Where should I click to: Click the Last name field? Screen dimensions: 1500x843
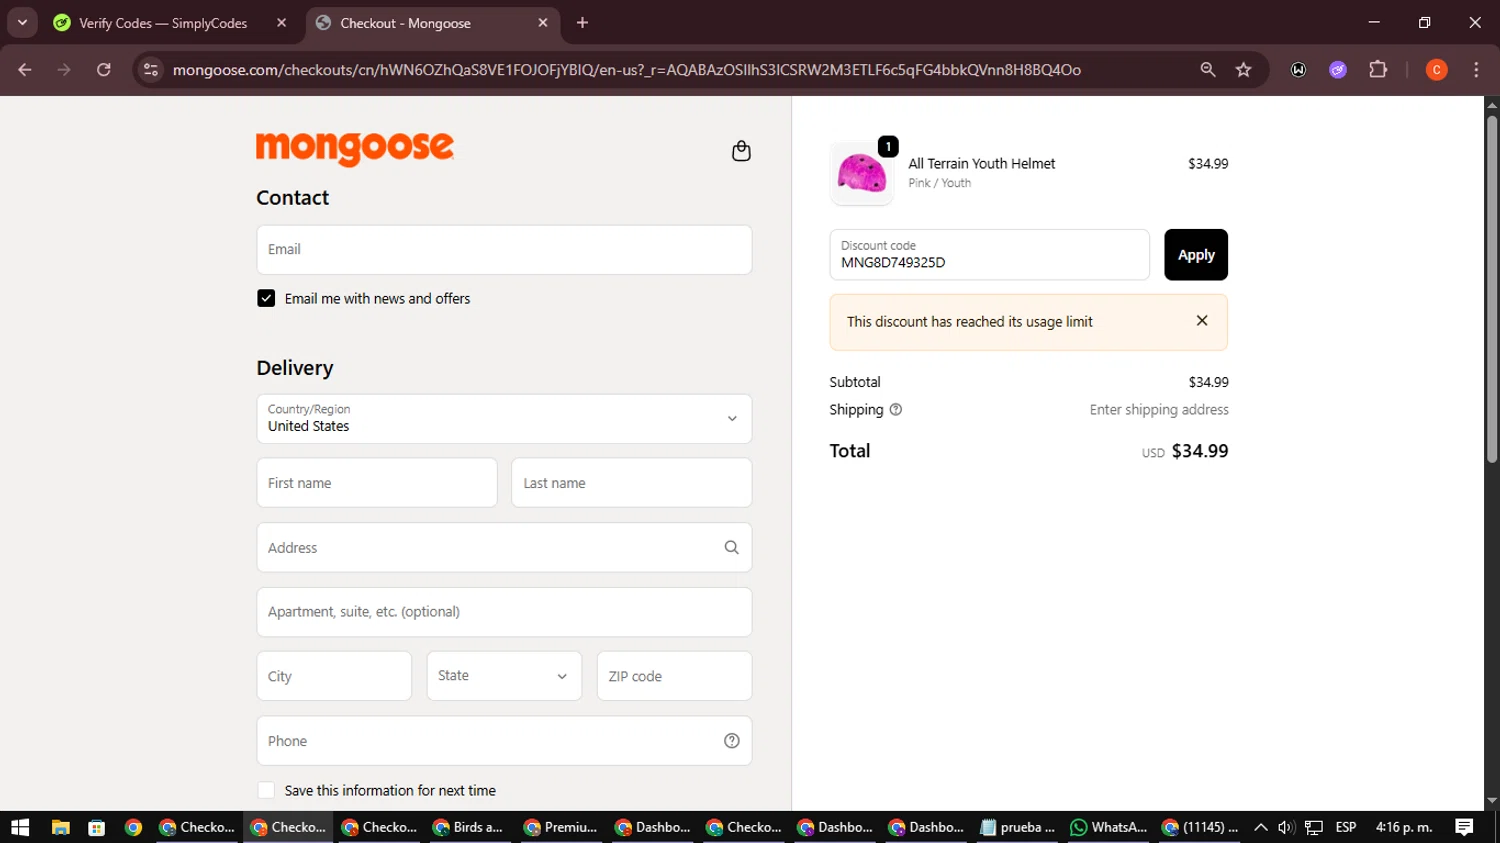[x=632, y=483]
